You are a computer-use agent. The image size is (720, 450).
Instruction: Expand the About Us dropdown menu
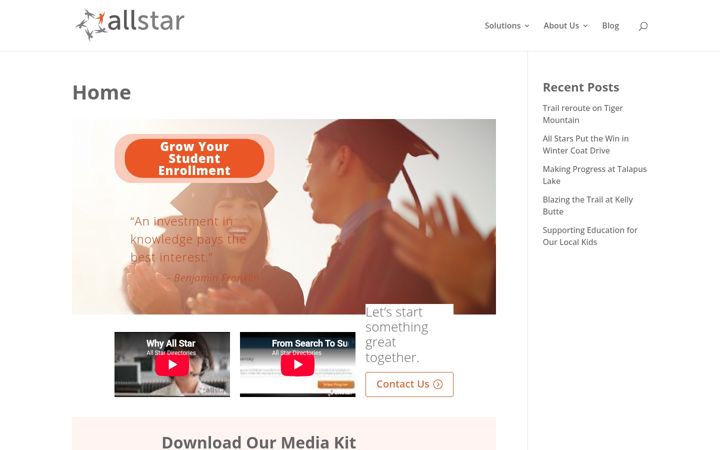coord(565,26)
